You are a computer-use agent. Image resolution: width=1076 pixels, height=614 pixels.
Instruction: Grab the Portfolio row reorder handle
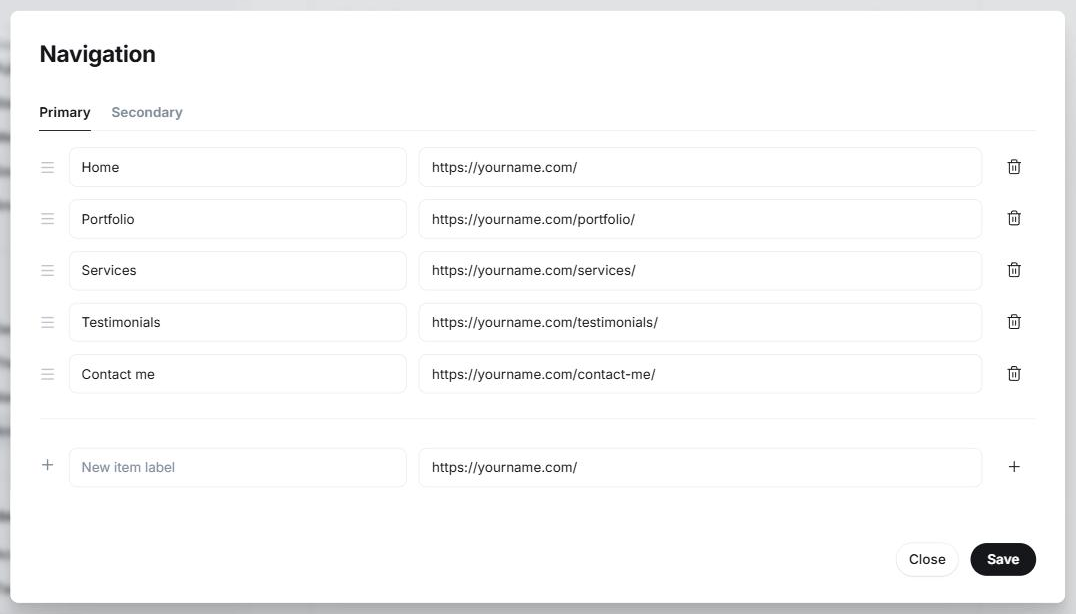click(47, 219)
